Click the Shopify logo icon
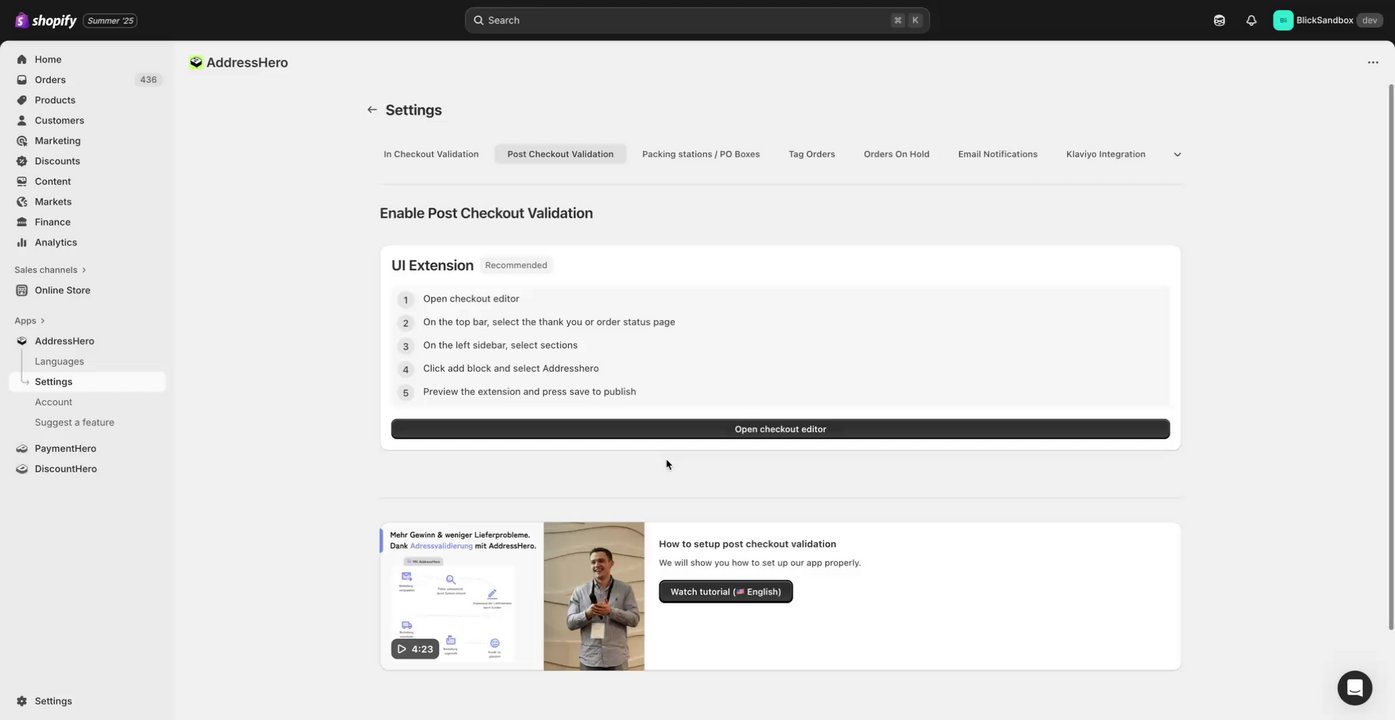This screenshot has width=1395, height=720. click(x=22, y=20)
